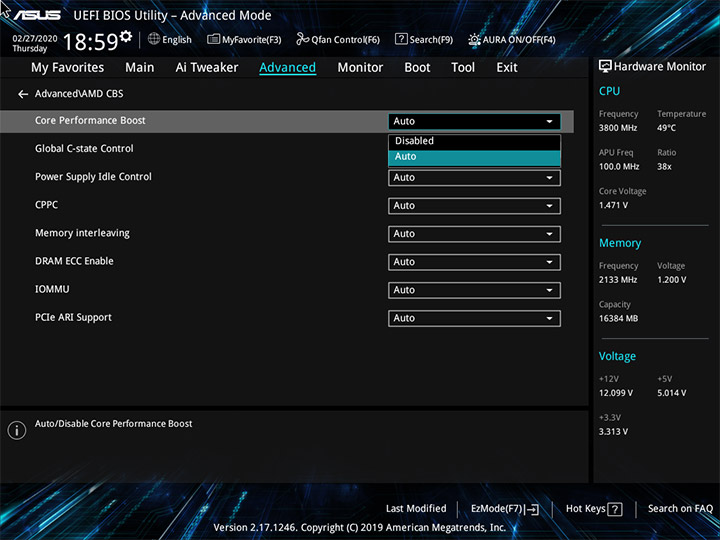The height and width of the screenshot is (540, 720).
Task: Open the Power Supply Idle Control dropdown
Action: (474, 178)
